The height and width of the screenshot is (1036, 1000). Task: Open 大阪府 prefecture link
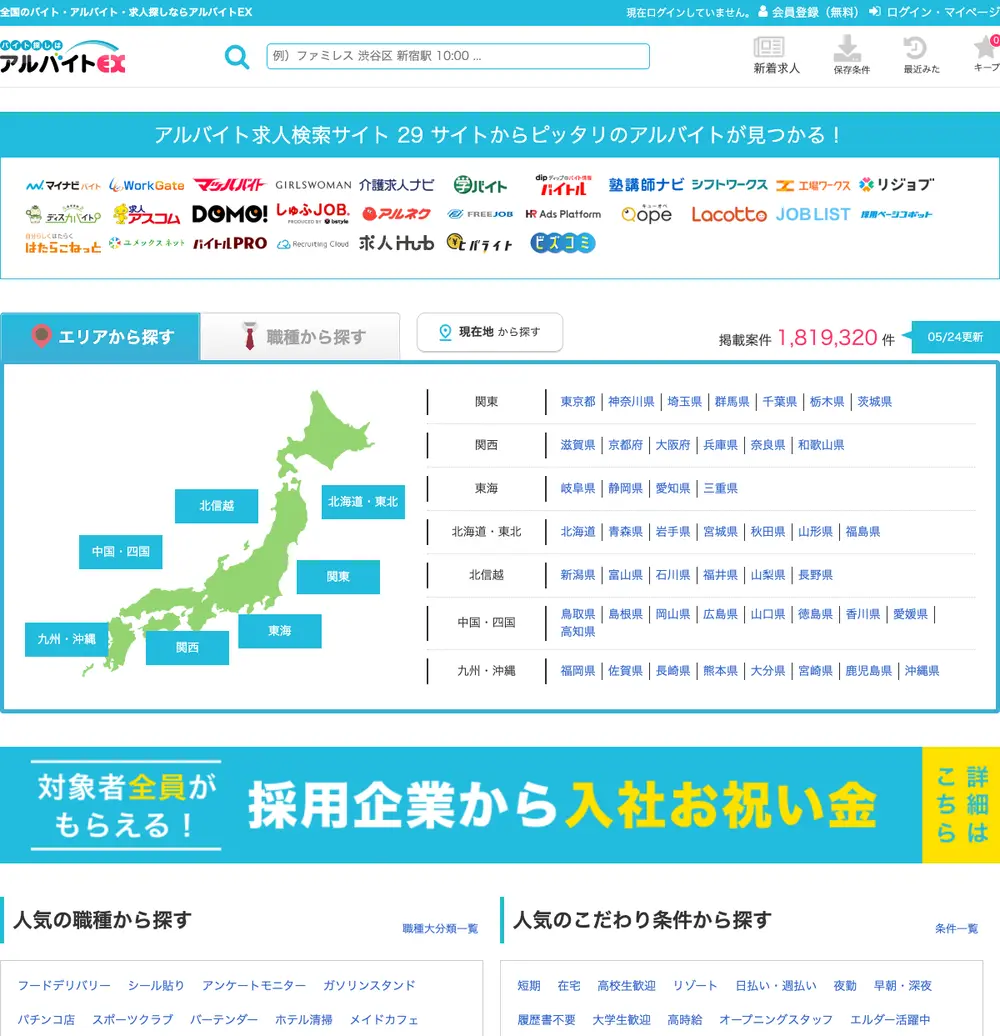tap(673, 445)
